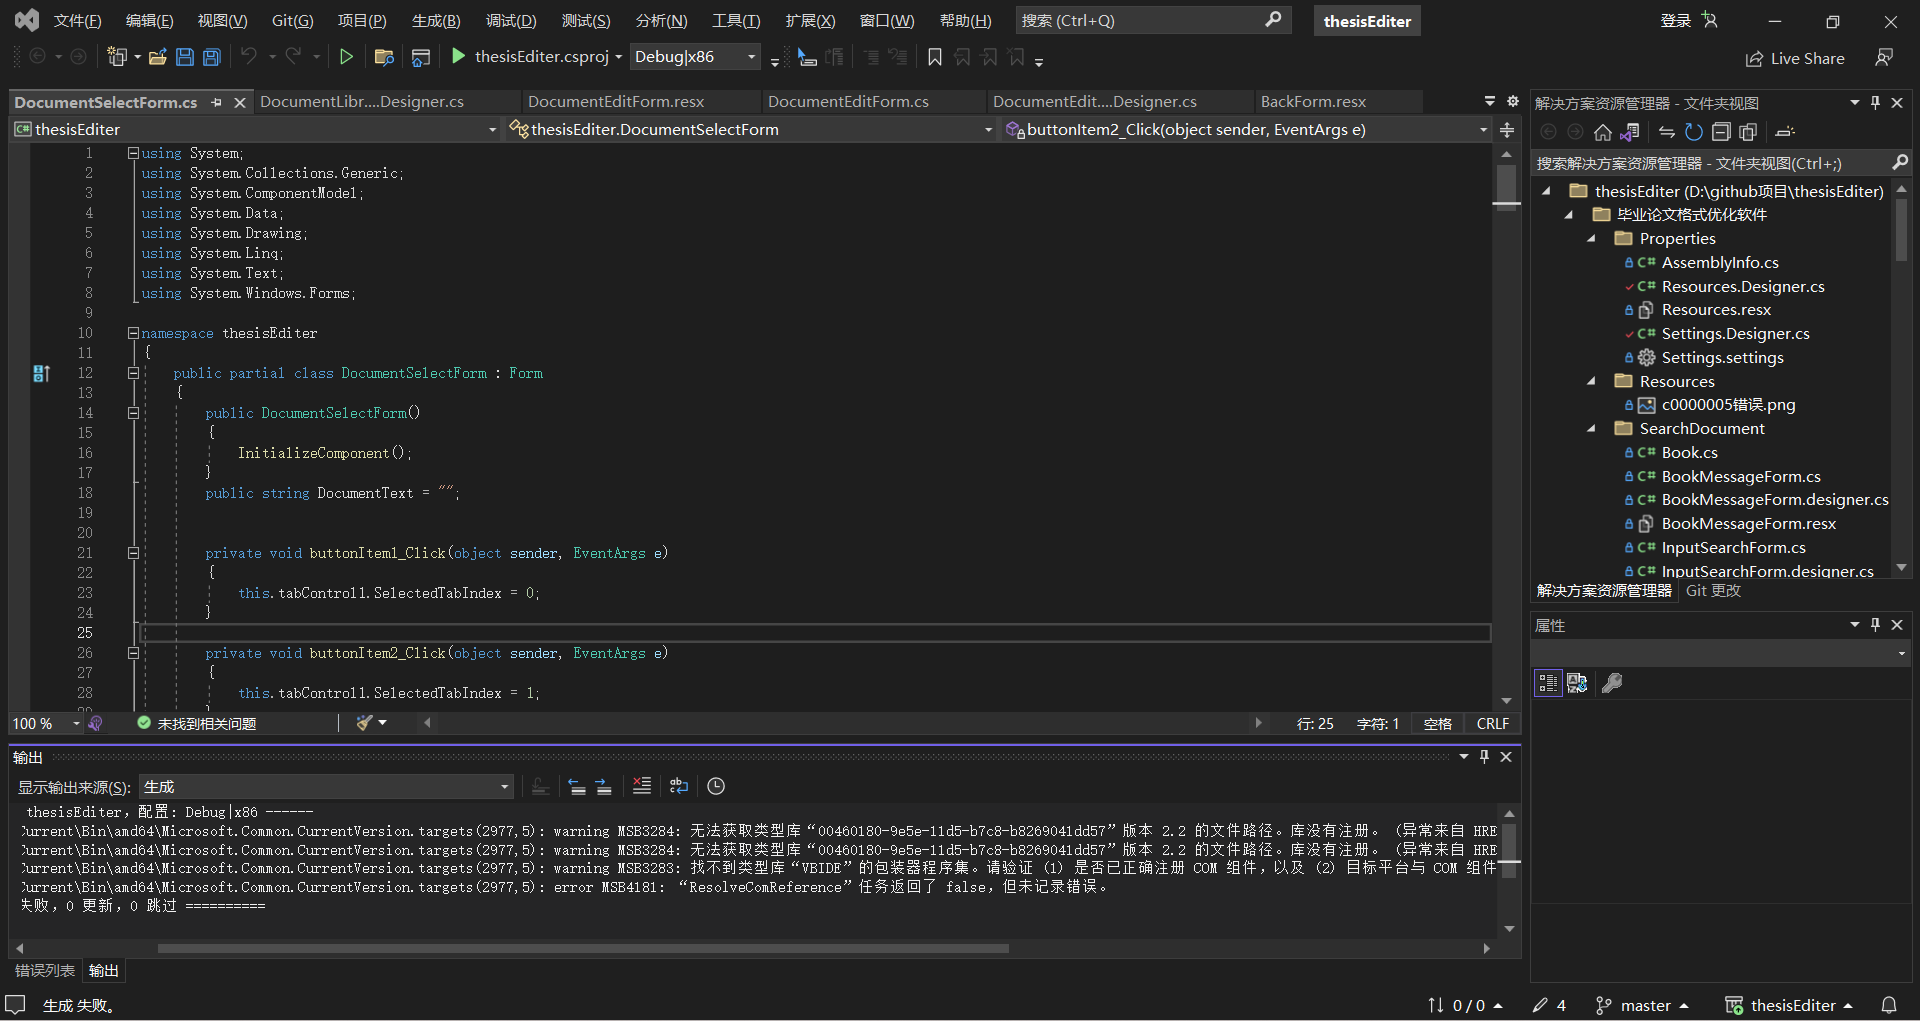Open the Git menu
Image resolution: width=1920 pixels, height=1021 pixels.
[292, 20]
